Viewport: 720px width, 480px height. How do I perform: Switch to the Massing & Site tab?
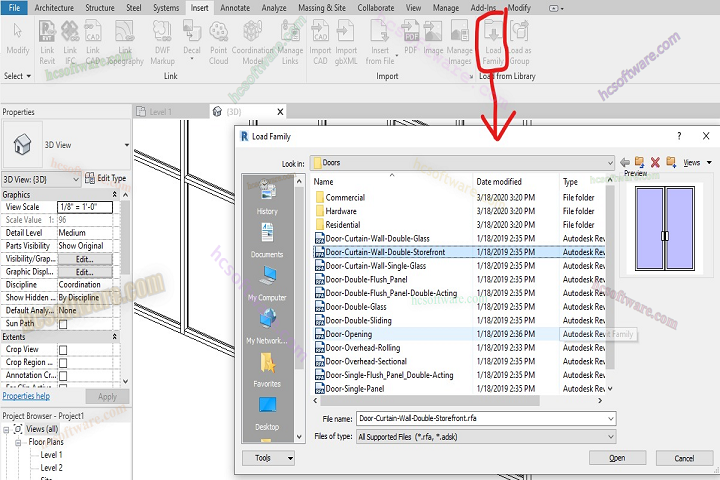pyautogui.click(x=321, y=7)
